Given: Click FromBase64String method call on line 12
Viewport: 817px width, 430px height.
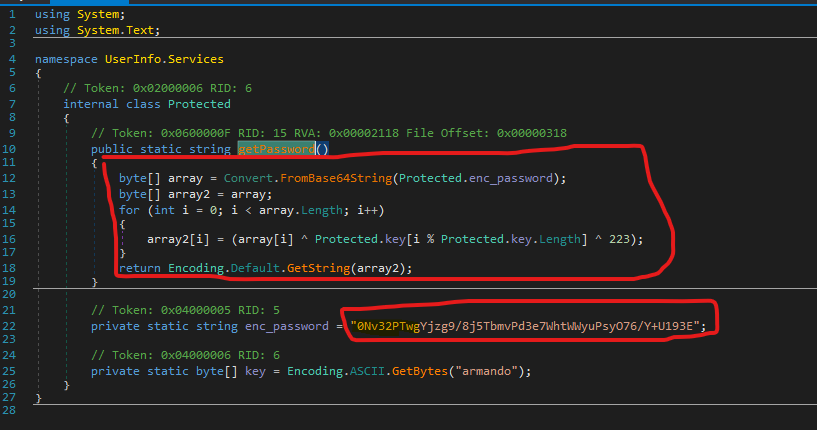Looking at the screenshot, I should (x=337, y=179).
